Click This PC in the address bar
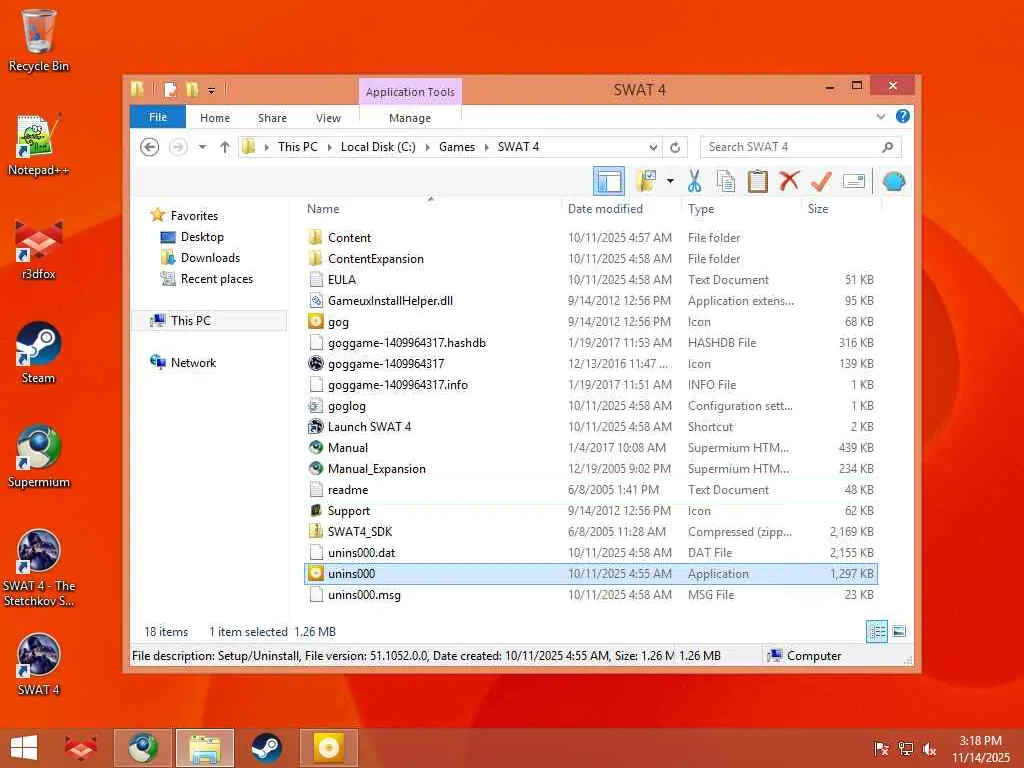The width and height of the screenshot is (1024, 768). (x=297, y=147)
